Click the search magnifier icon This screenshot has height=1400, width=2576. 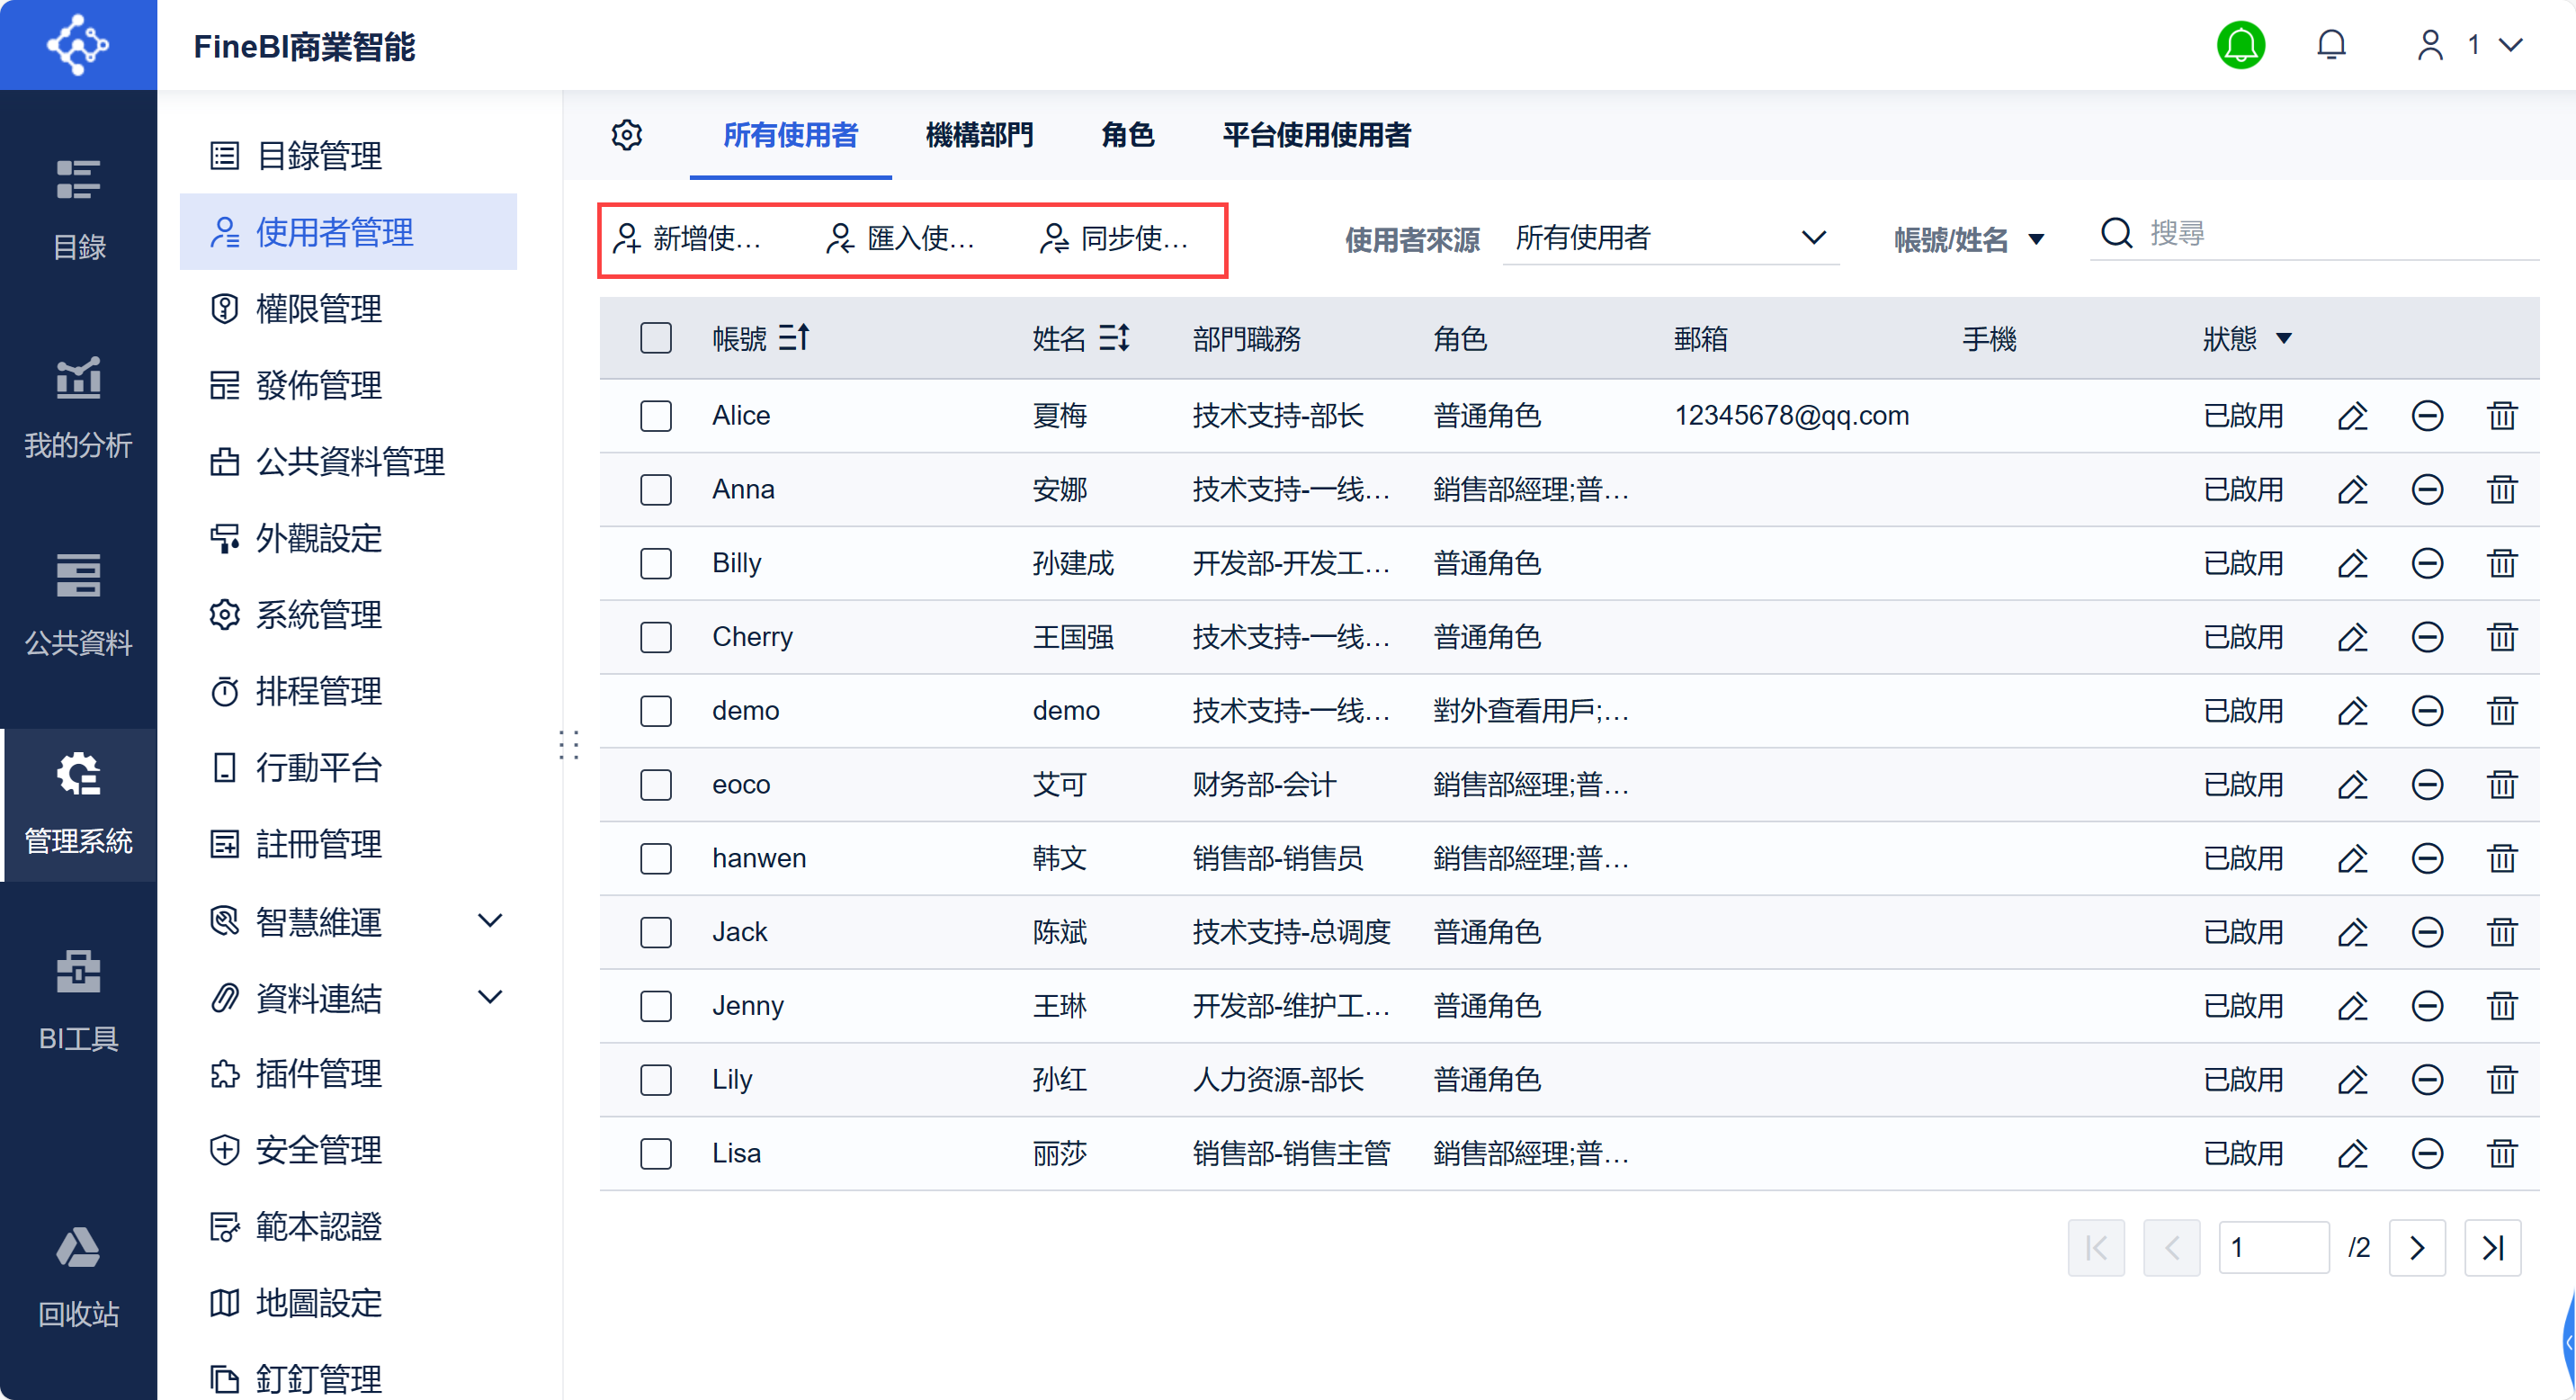click(x=2116, y=233)
